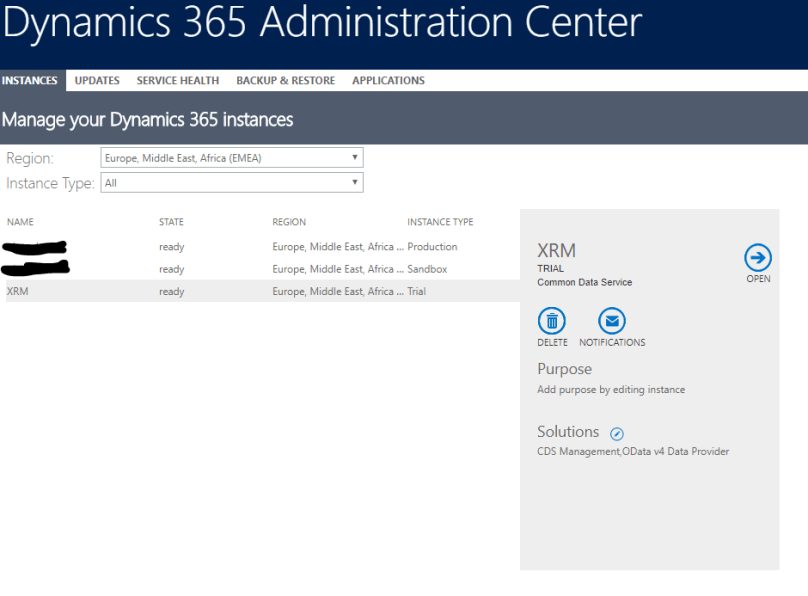Sort by the Name column header
Screen dimensions: 808x596
click(x=20, y=222)
